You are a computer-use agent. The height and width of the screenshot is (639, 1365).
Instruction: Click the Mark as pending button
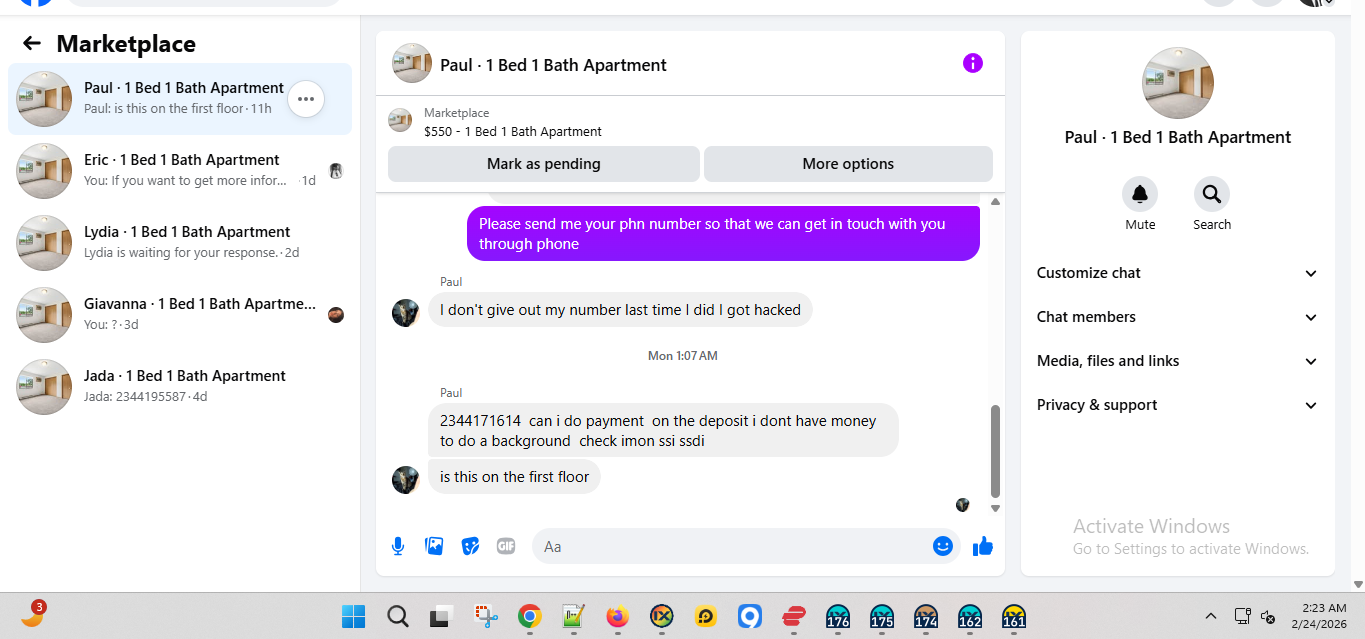(x=544, y=164)
